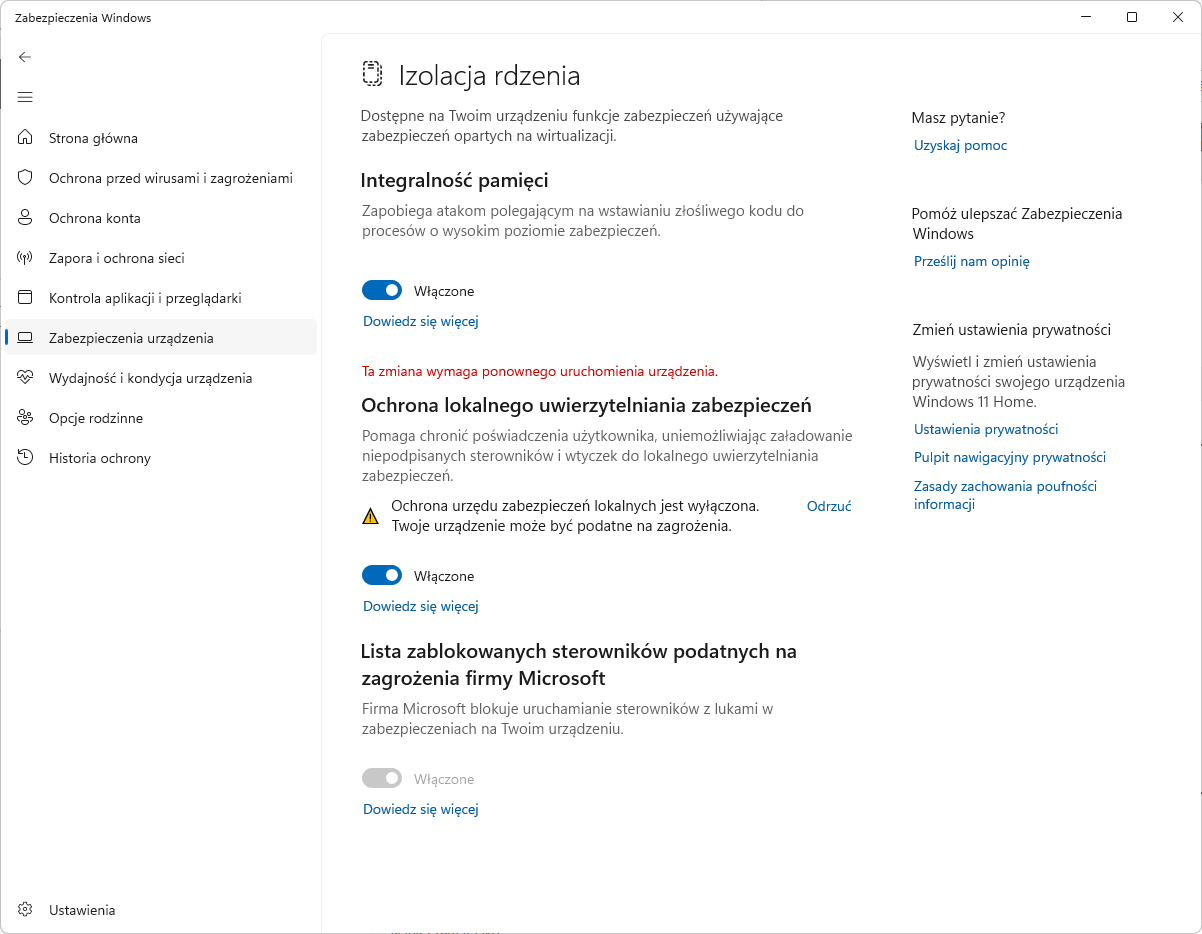Open the Uzyskaj pomoc link
The image size is (1202, 934).
tap(960, 145)
